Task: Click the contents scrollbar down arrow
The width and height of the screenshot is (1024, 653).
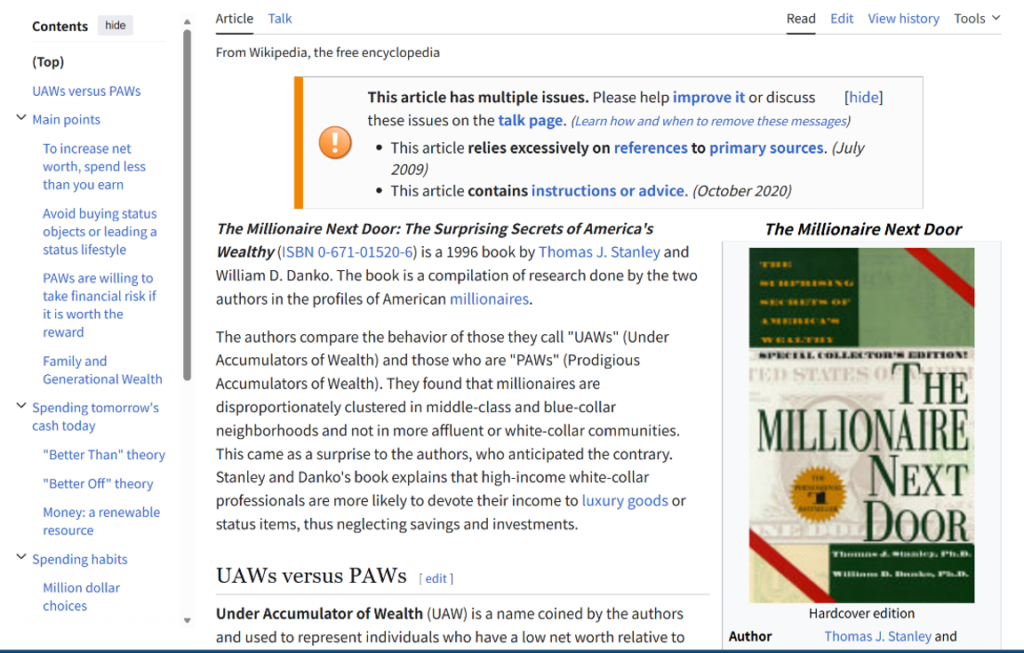Action: (x=187, y=620)
